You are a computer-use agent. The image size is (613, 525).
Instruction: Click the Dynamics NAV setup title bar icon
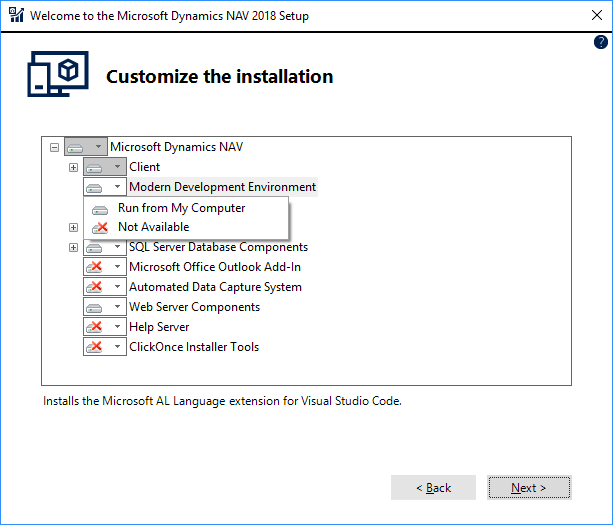tap(16, 15)
